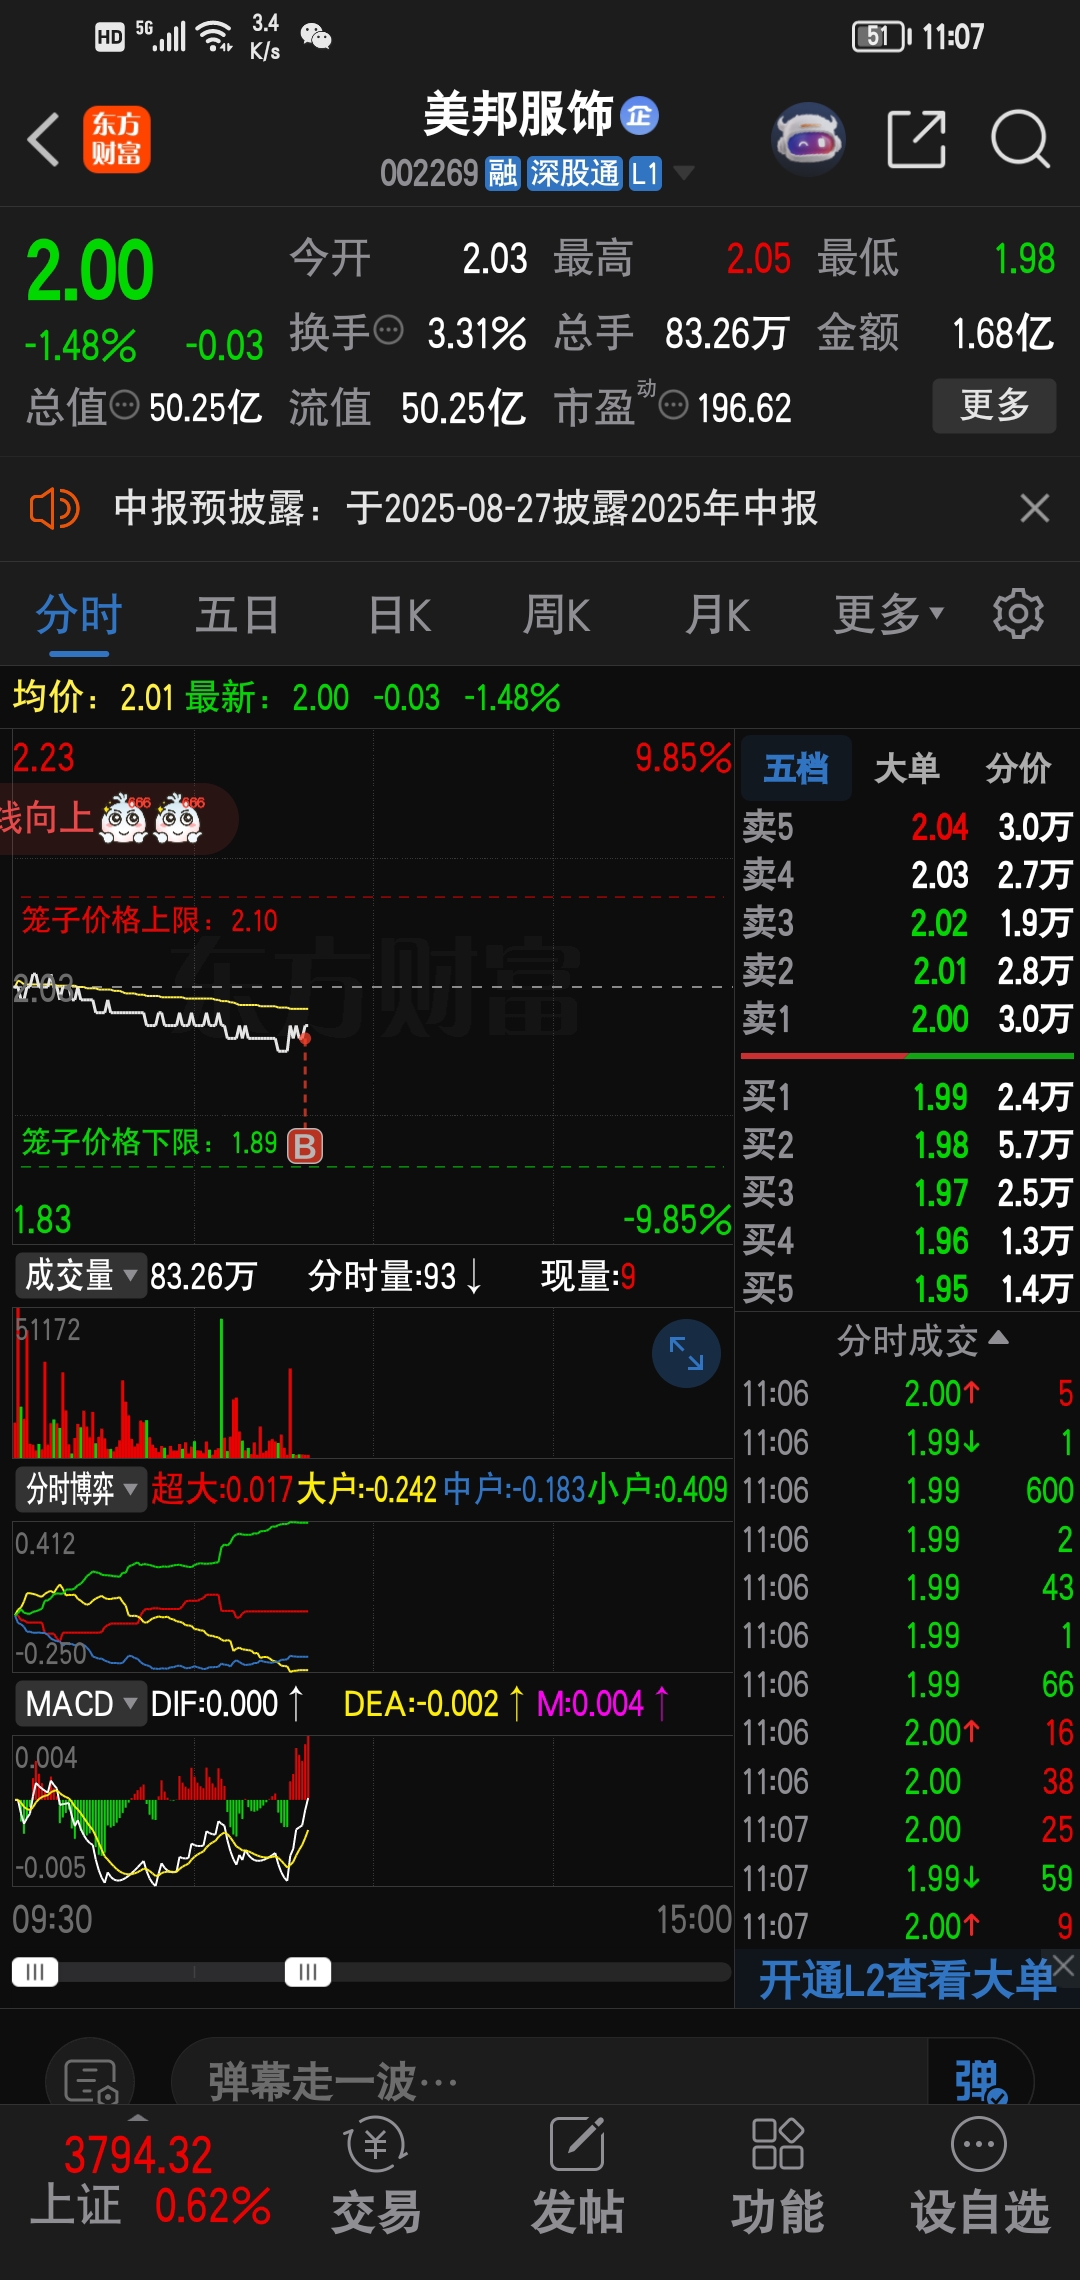
Task: Open the 分时博弈 indicator dropdown
Action: pyautogui.click(x=81, y=1489)
